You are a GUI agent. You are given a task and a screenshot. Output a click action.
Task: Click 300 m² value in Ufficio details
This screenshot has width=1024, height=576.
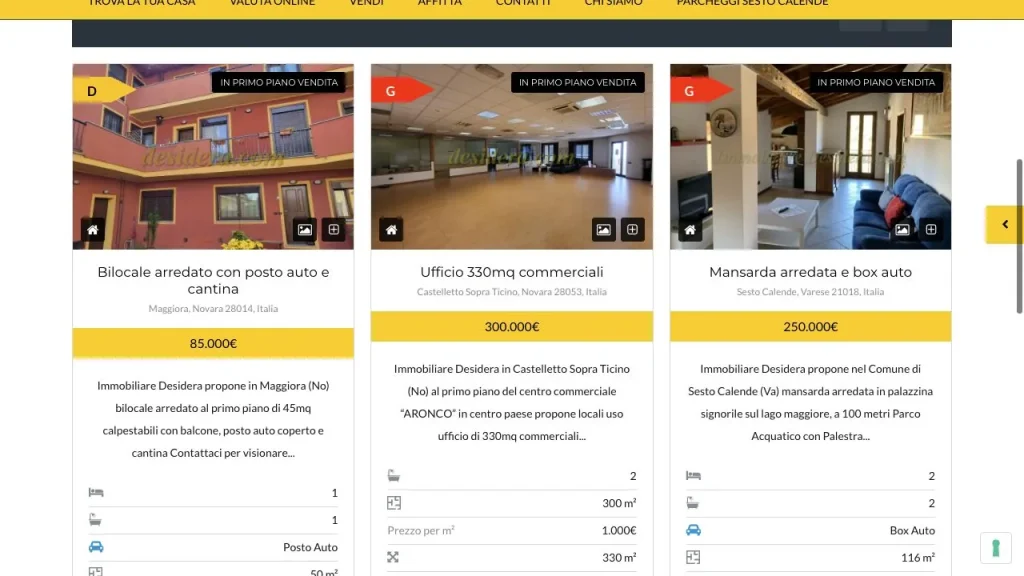619,503
